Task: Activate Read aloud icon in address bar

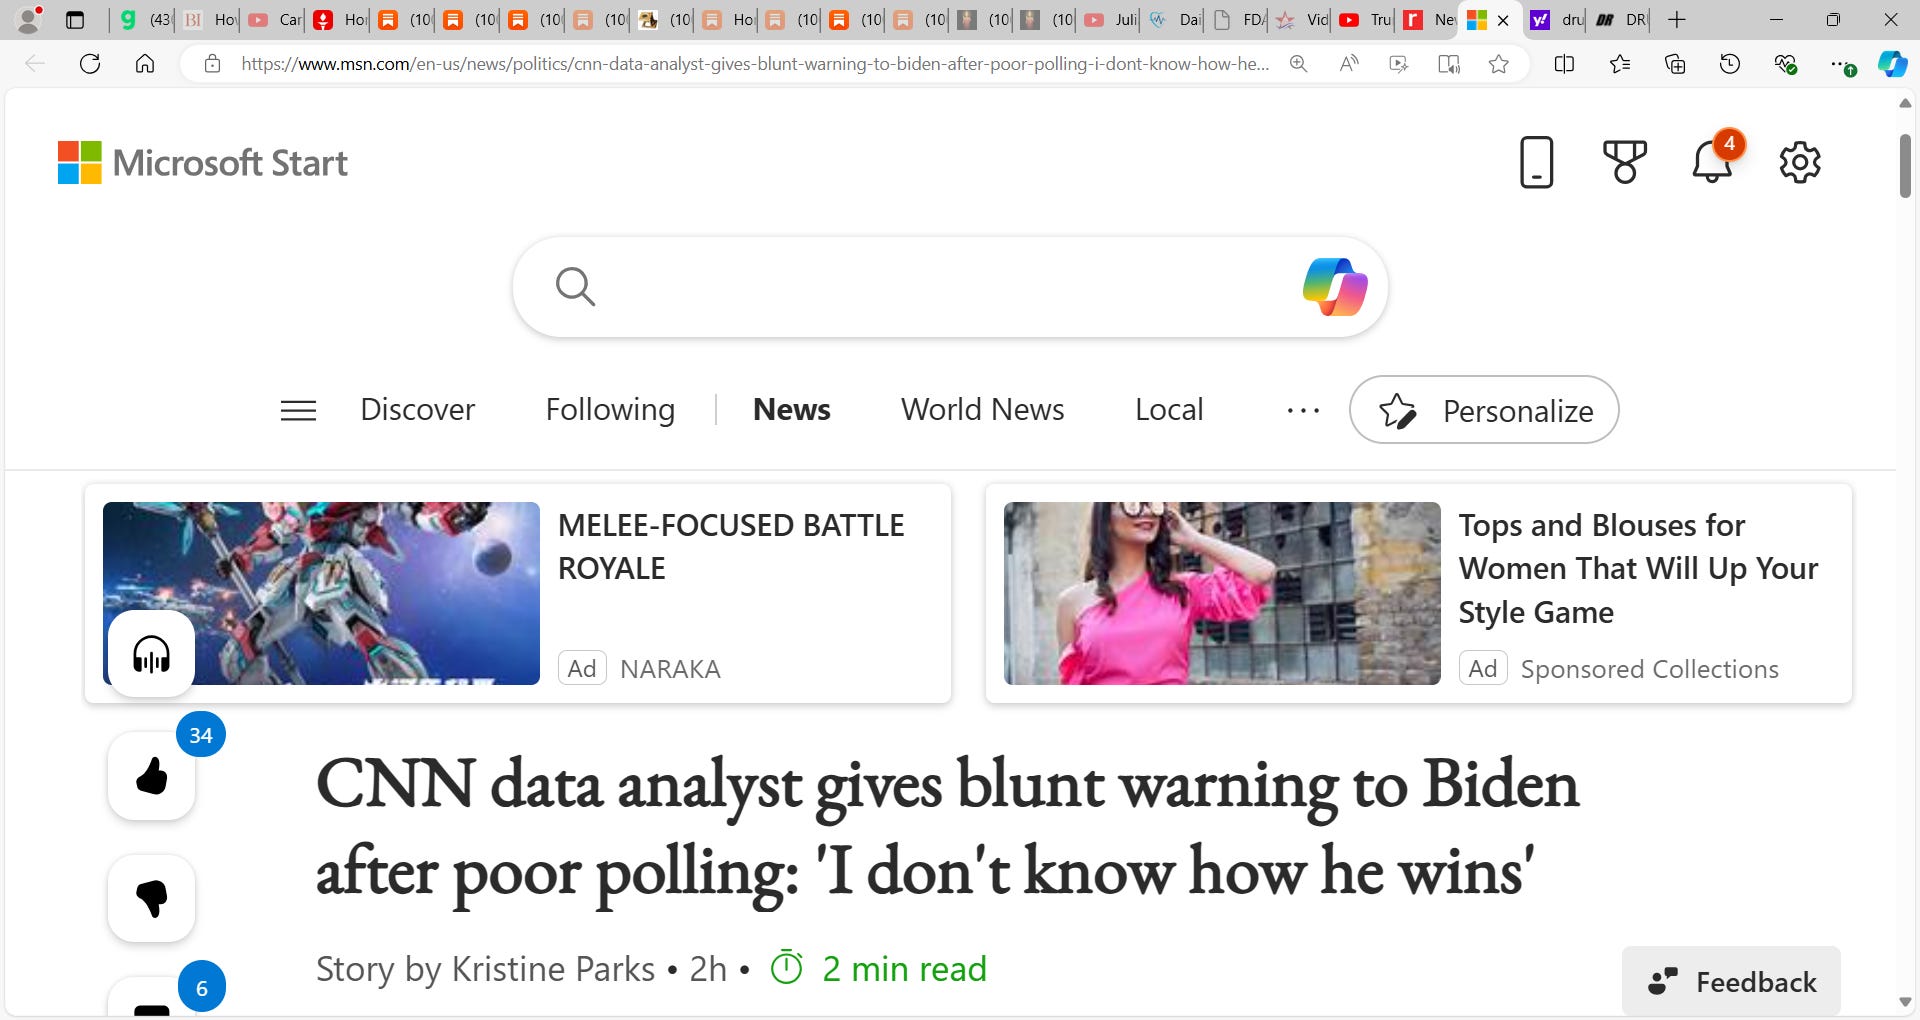Action: click(x=1349, y=64)
